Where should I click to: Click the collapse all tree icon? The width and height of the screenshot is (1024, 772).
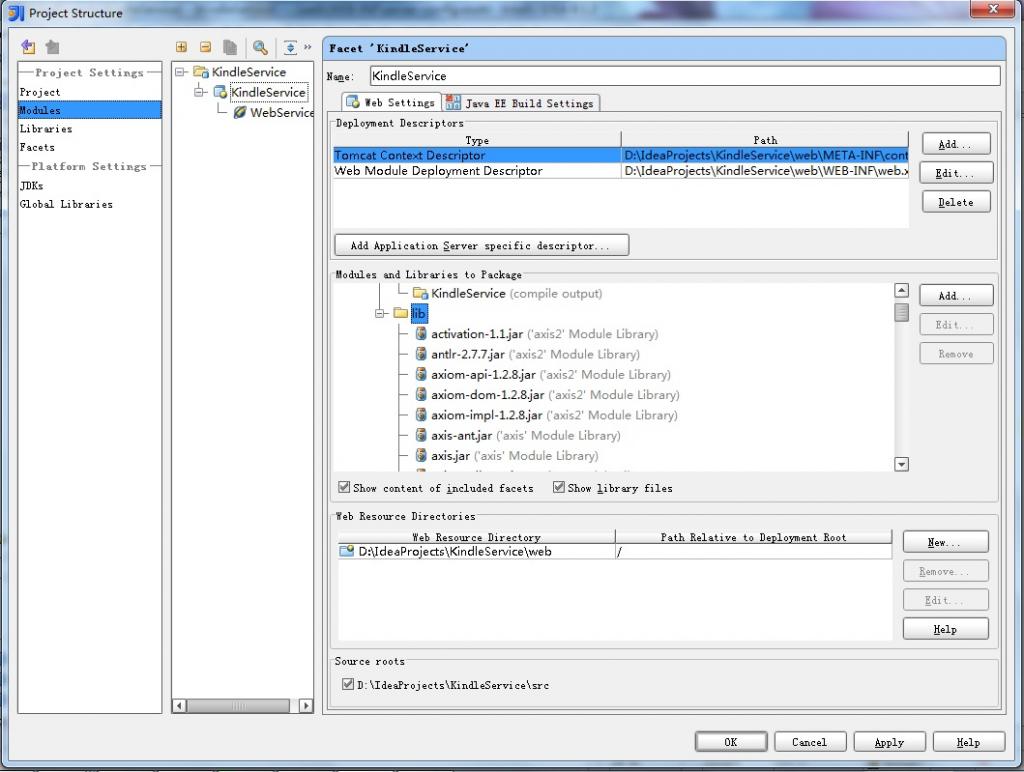click(205, 47)
